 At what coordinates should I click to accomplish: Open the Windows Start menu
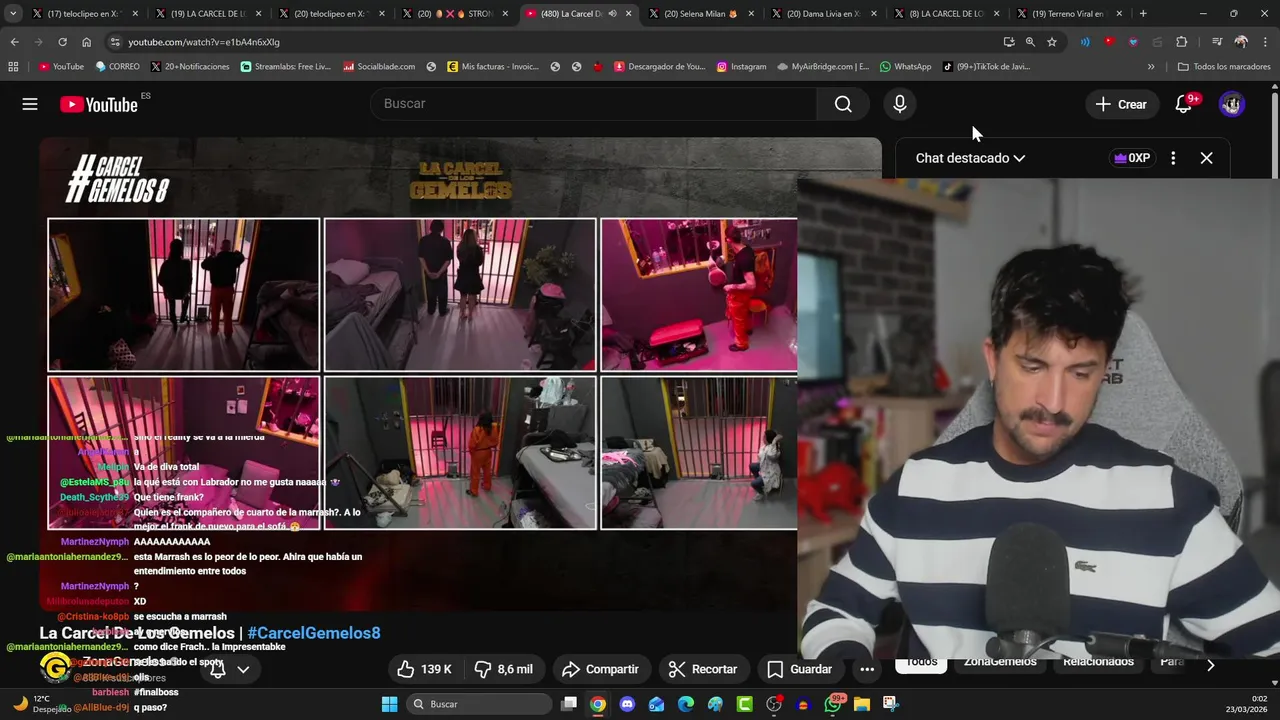pyautogui.click(x=389, y=704)
